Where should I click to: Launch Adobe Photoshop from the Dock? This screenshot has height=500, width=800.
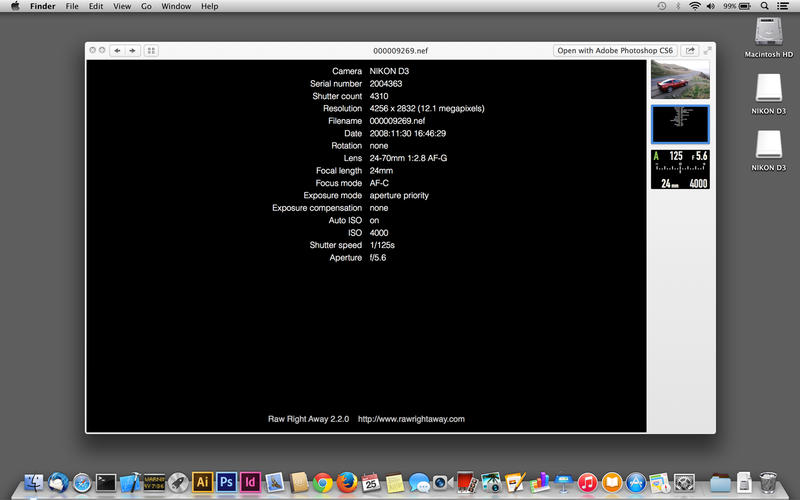227,482
